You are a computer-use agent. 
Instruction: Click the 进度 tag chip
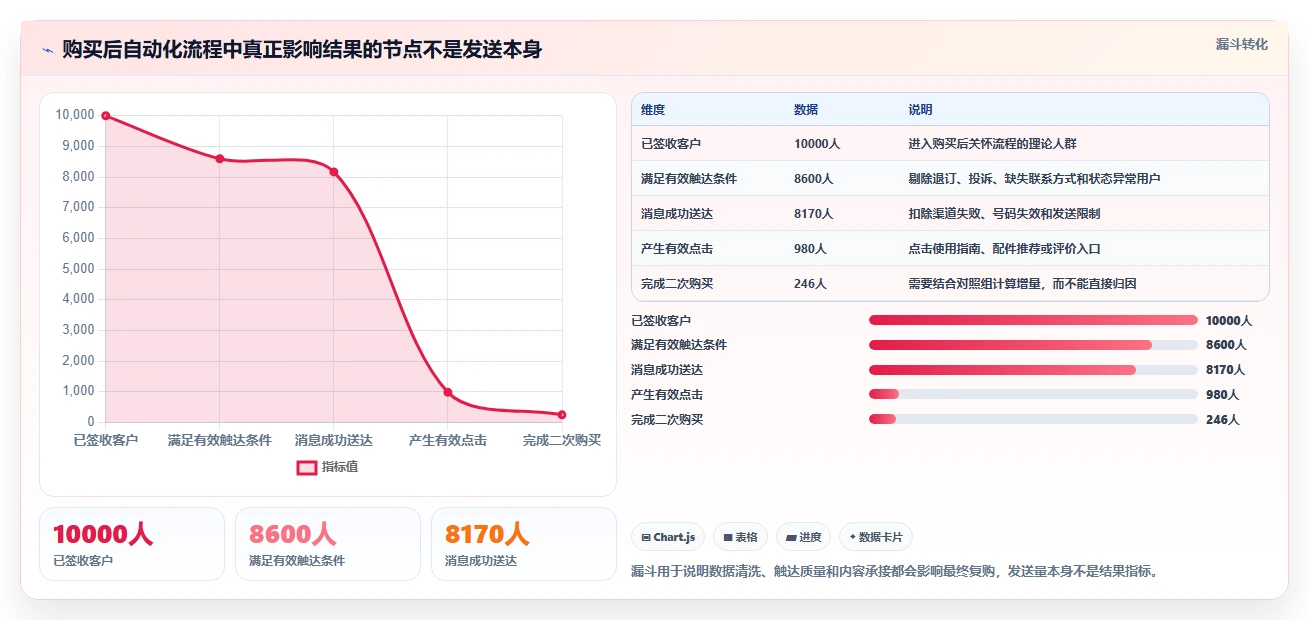tap(804, 537)
